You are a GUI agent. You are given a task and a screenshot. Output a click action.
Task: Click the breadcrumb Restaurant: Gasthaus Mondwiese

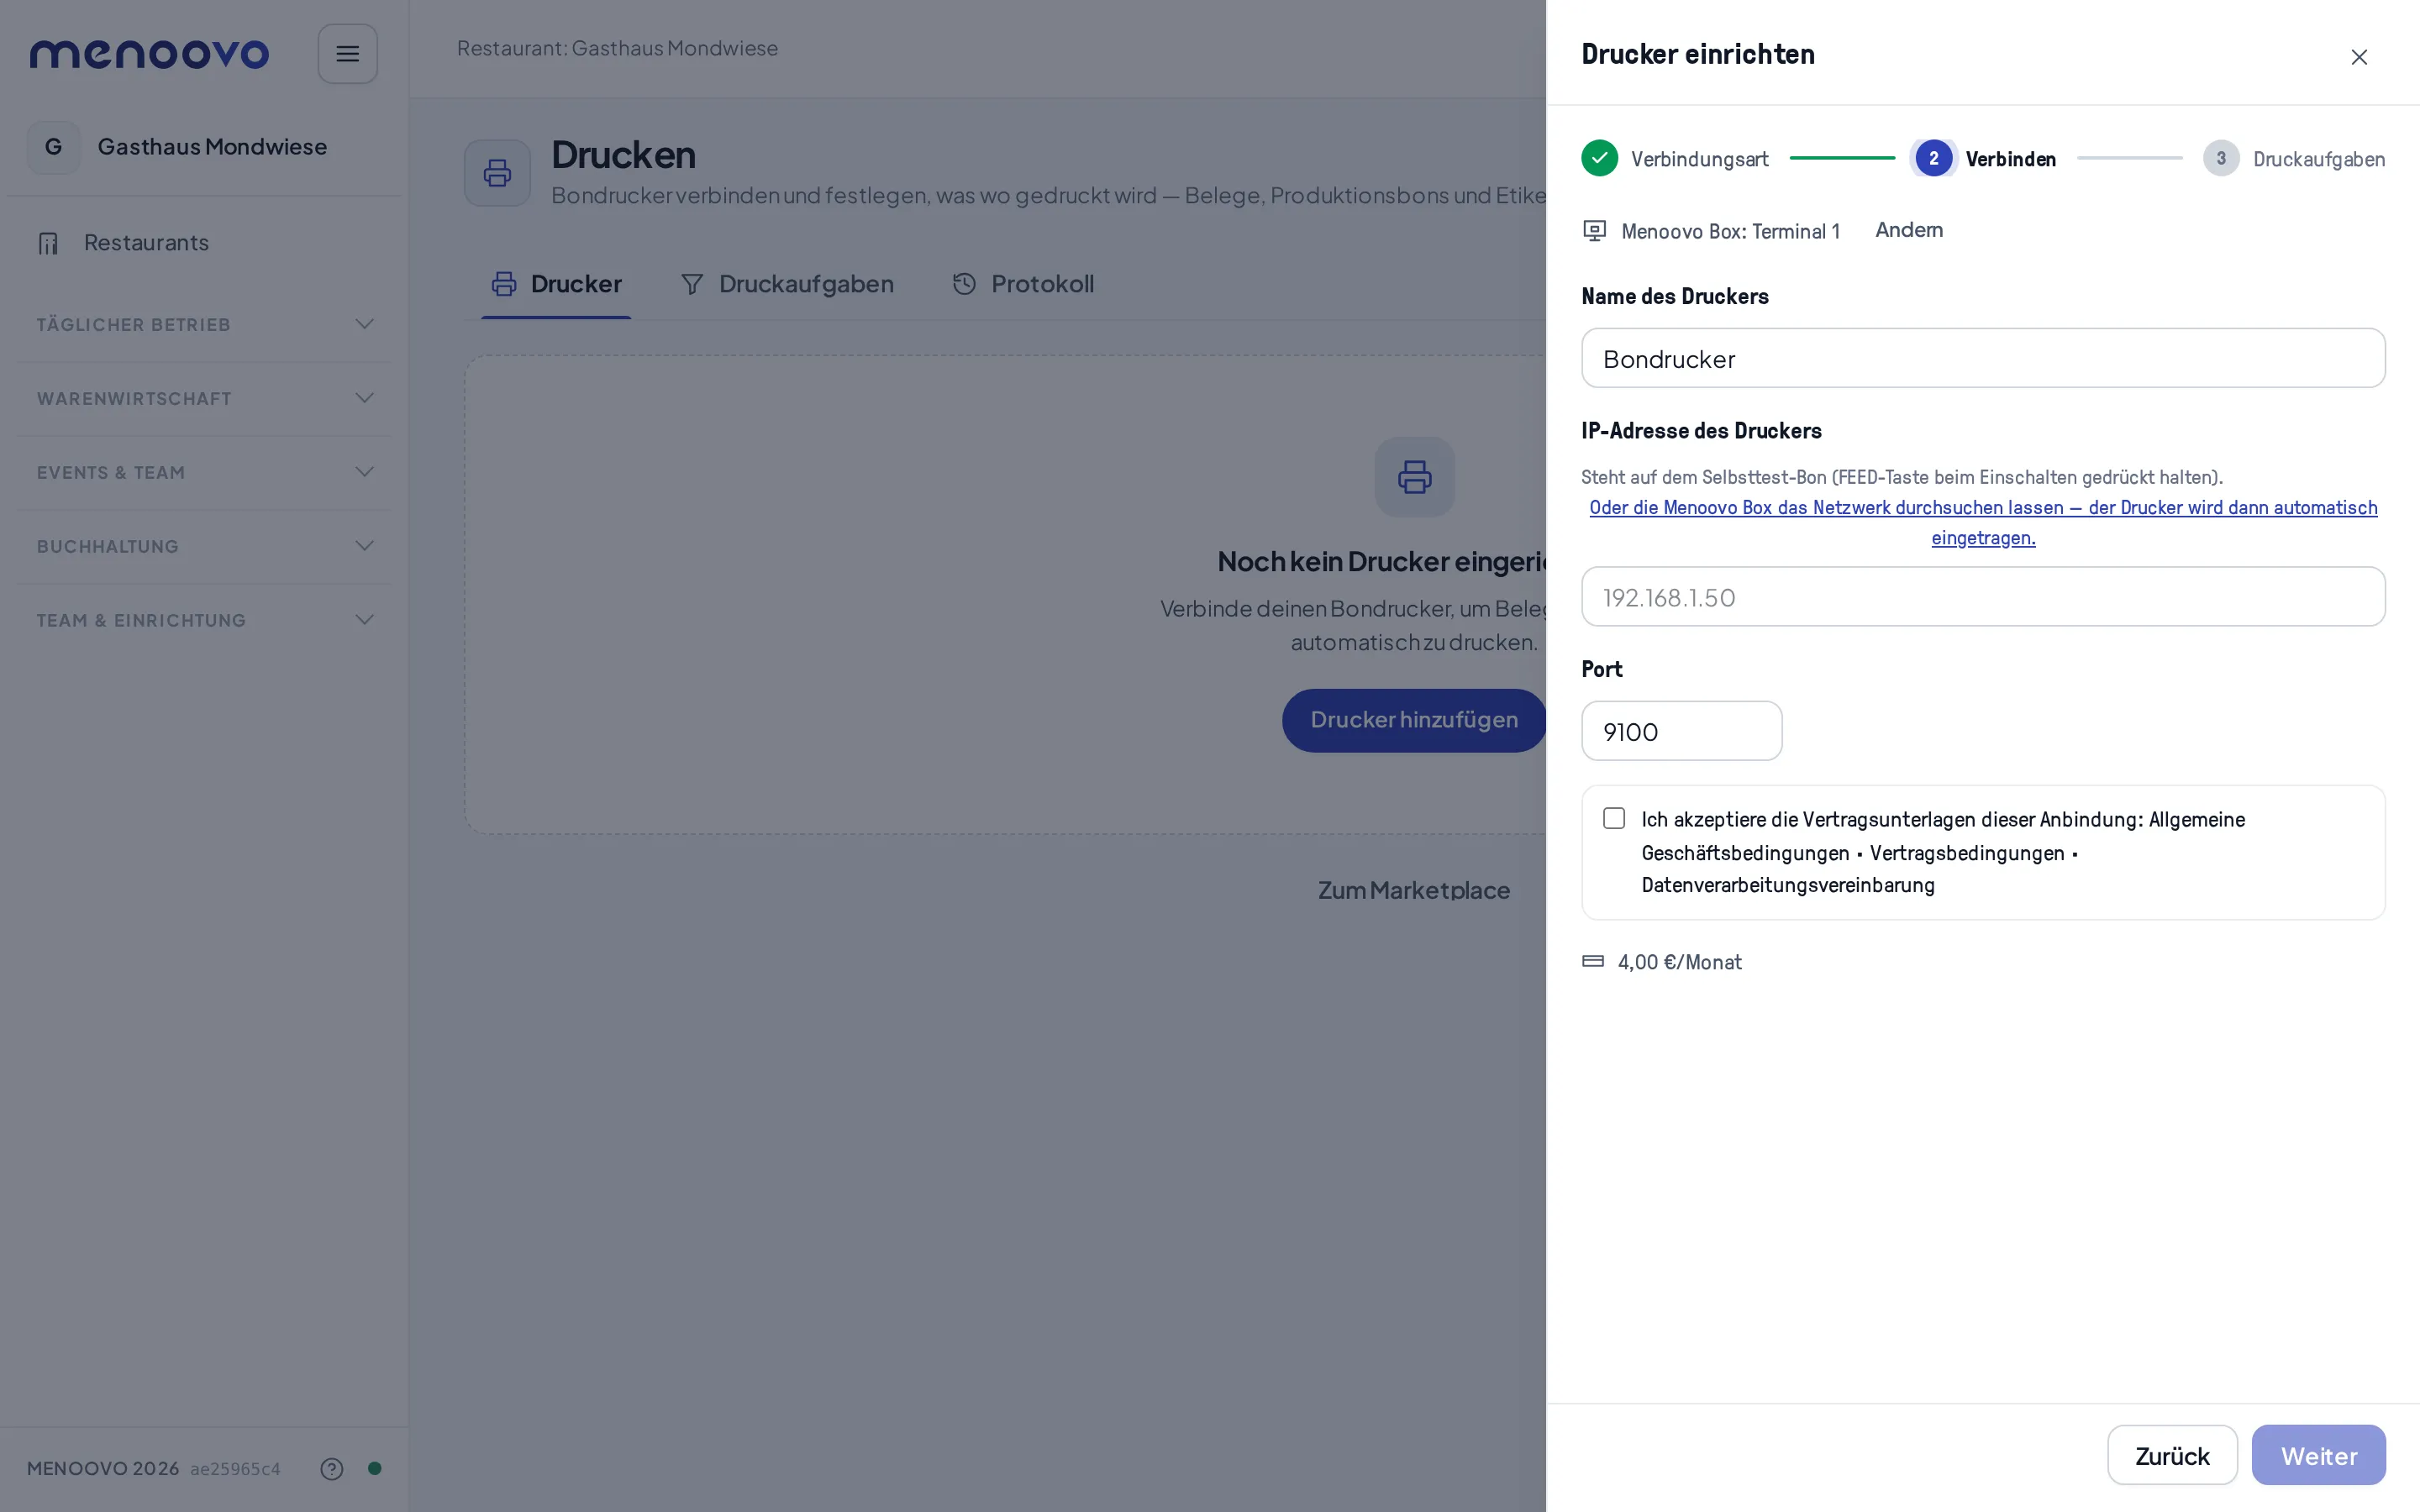(x=617, y=48)
